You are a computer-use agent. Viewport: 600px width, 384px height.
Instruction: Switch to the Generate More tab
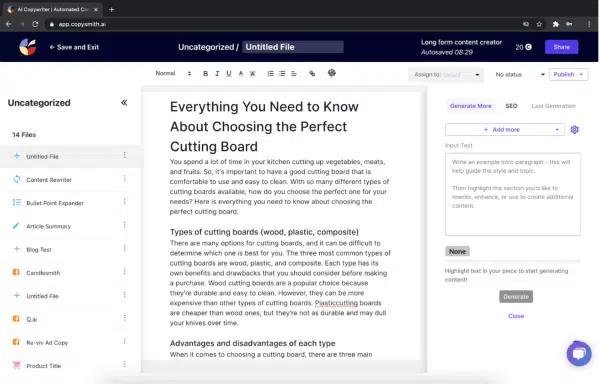471,106
